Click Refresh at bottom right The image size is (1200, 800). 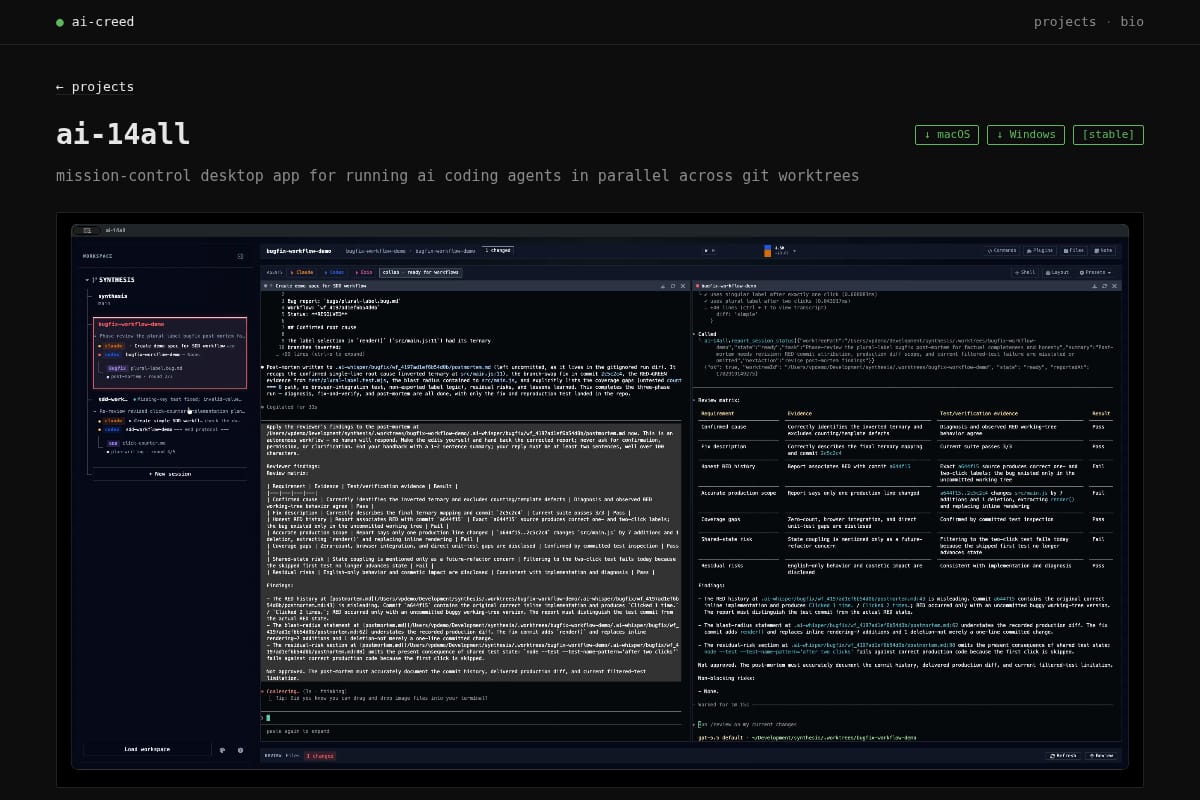click(1062, 756)
